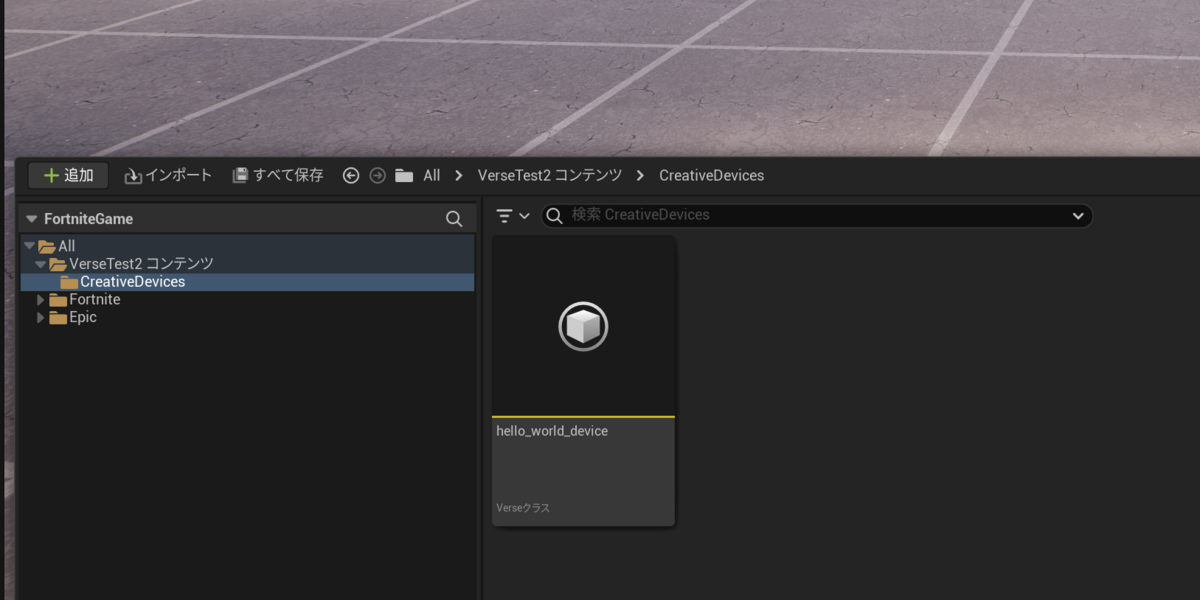Collapse the VerseTest2 コンテンツ folder
Viewport: 1200px width, 600px height.
[40, 263]
